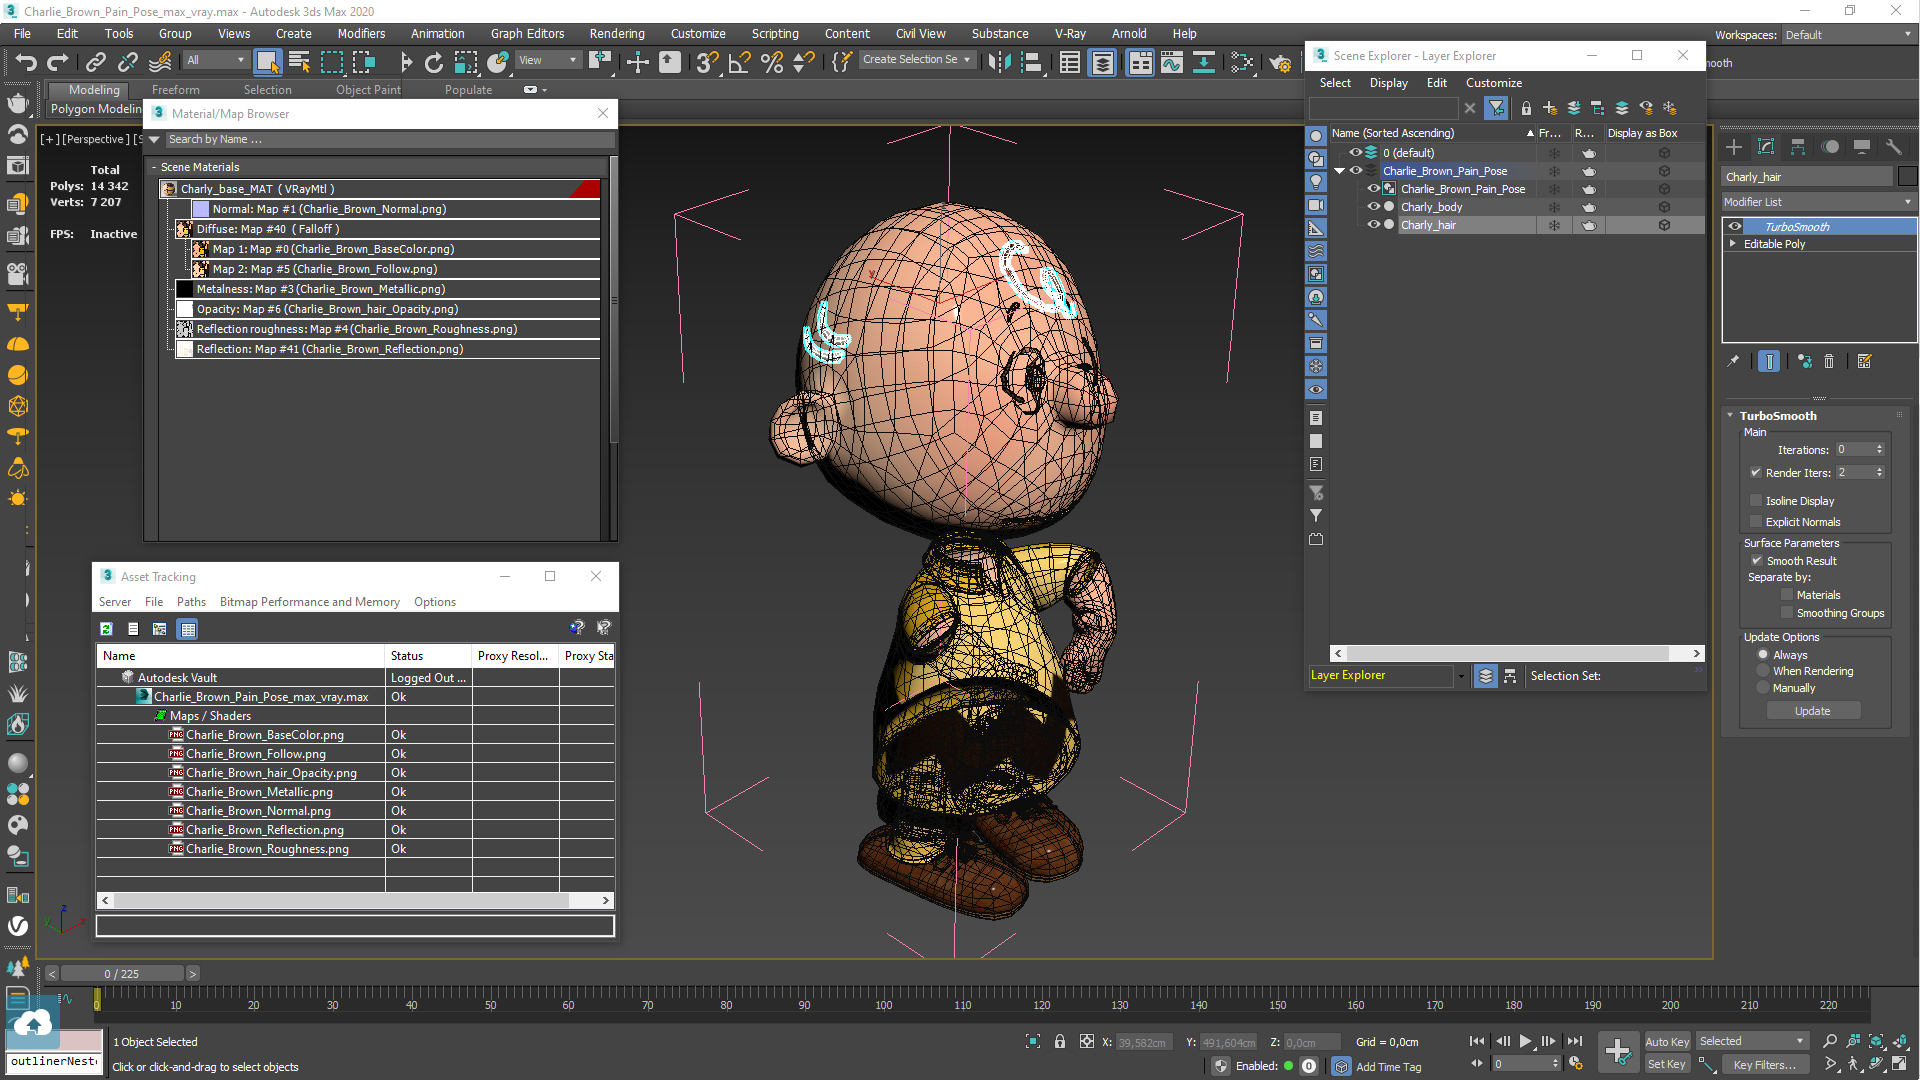Click the Set Key button

1667,1064
